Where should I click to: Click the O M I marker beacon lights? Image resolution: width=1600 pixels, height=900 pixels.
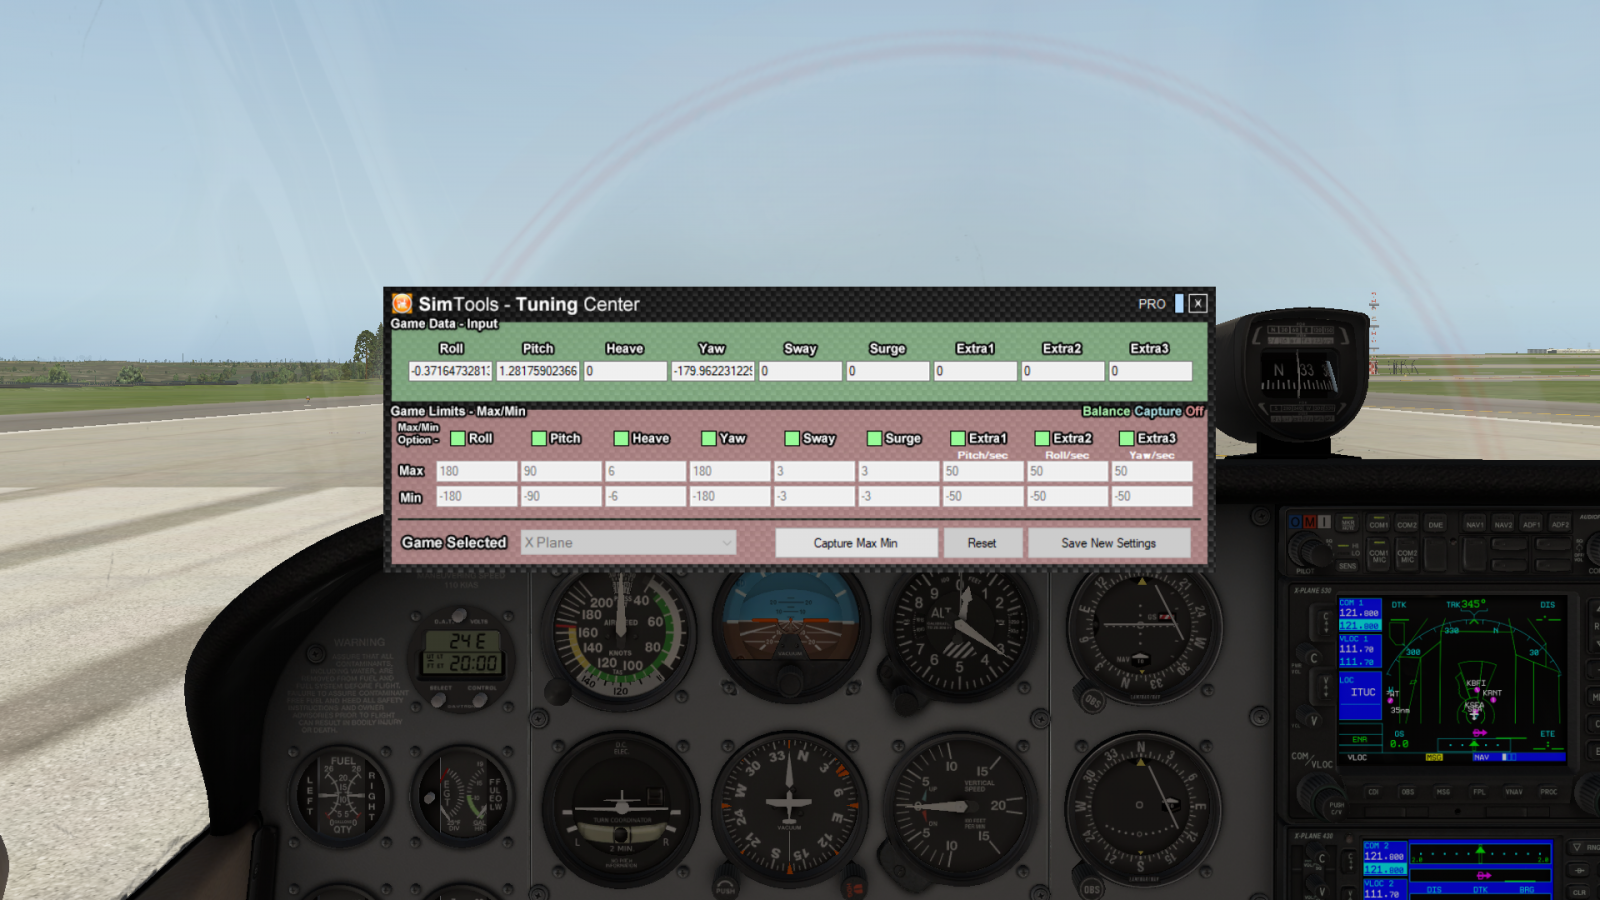(1309, 522)
